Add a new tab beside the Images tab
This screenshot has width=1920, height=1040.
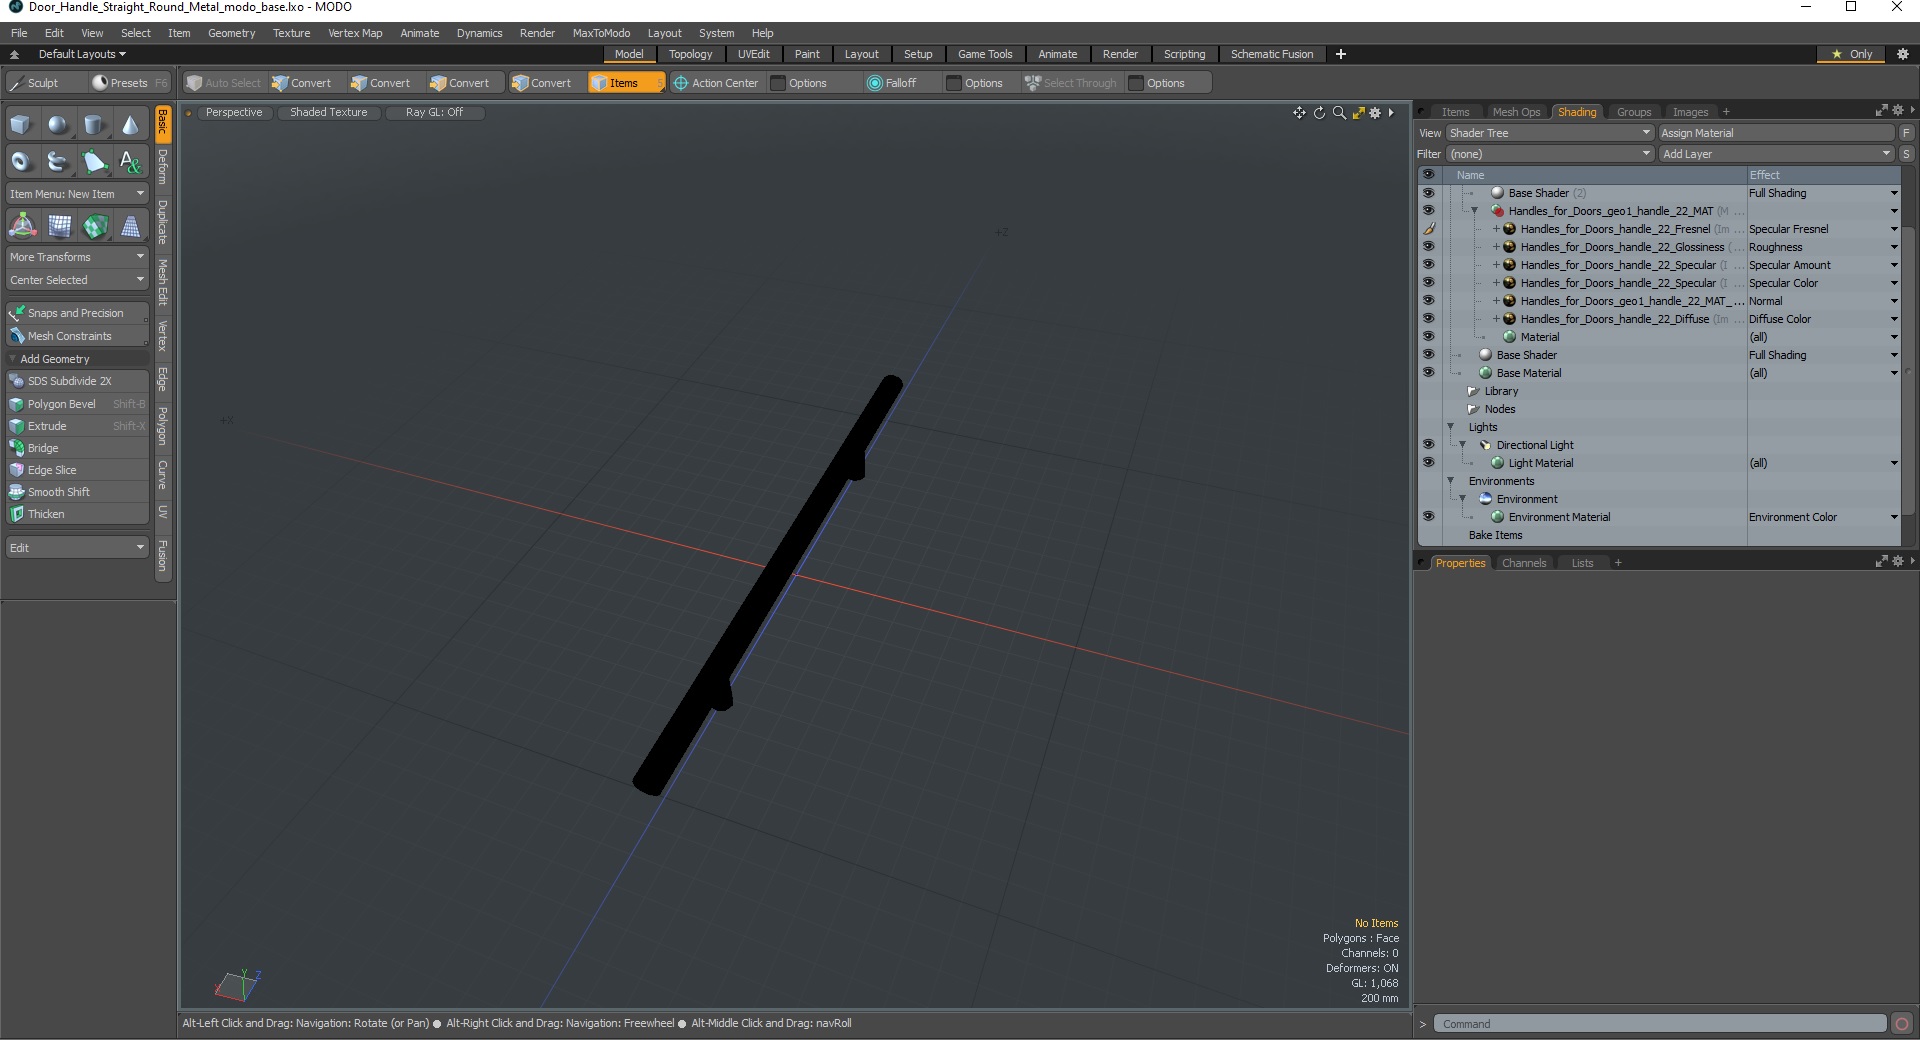pyautogui.click(x=1726, y=112)
